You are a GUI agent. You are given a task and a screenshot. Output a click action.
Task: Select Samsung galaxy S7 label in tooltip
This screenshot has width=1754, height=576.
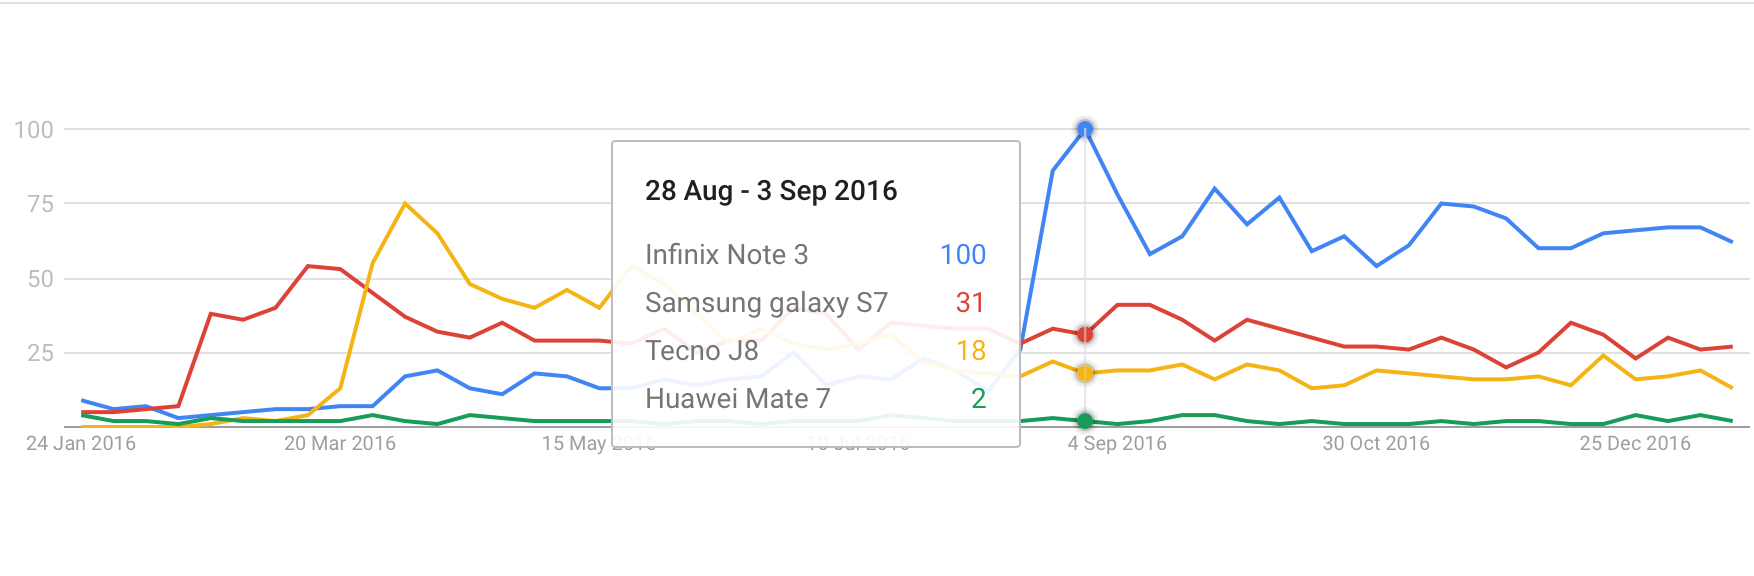(x=766, y=303)
